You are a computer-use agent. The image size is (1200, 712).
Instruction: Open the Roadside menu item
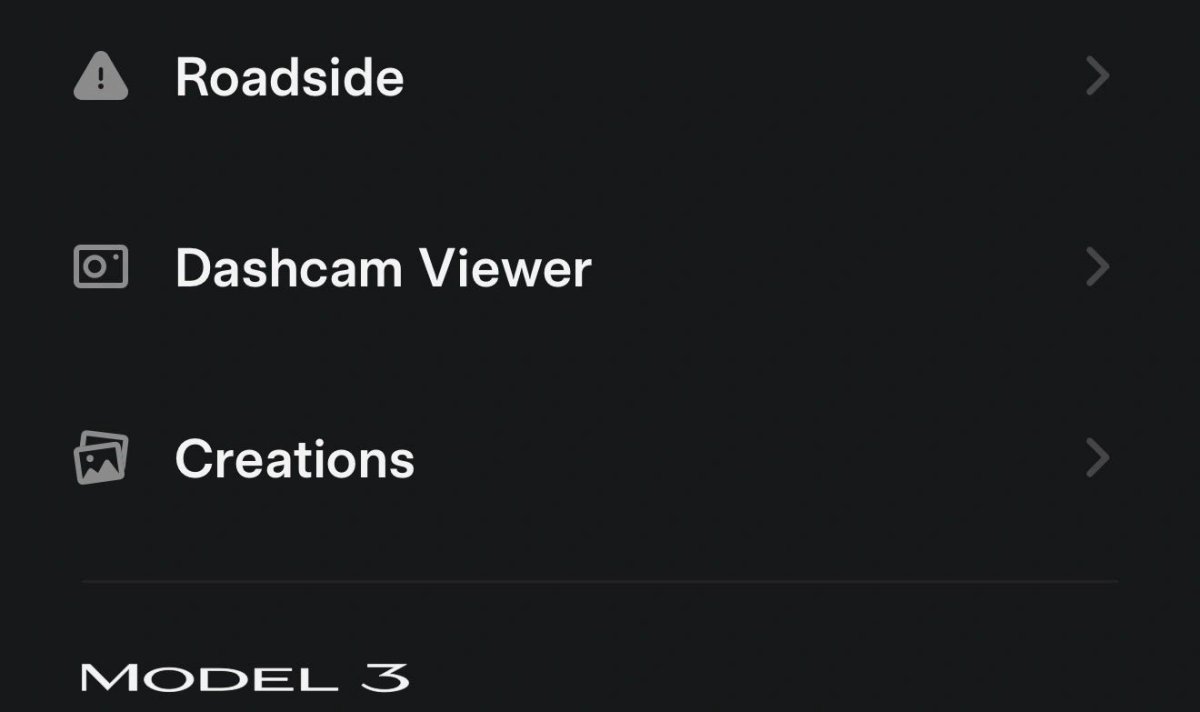click(289, 77)
